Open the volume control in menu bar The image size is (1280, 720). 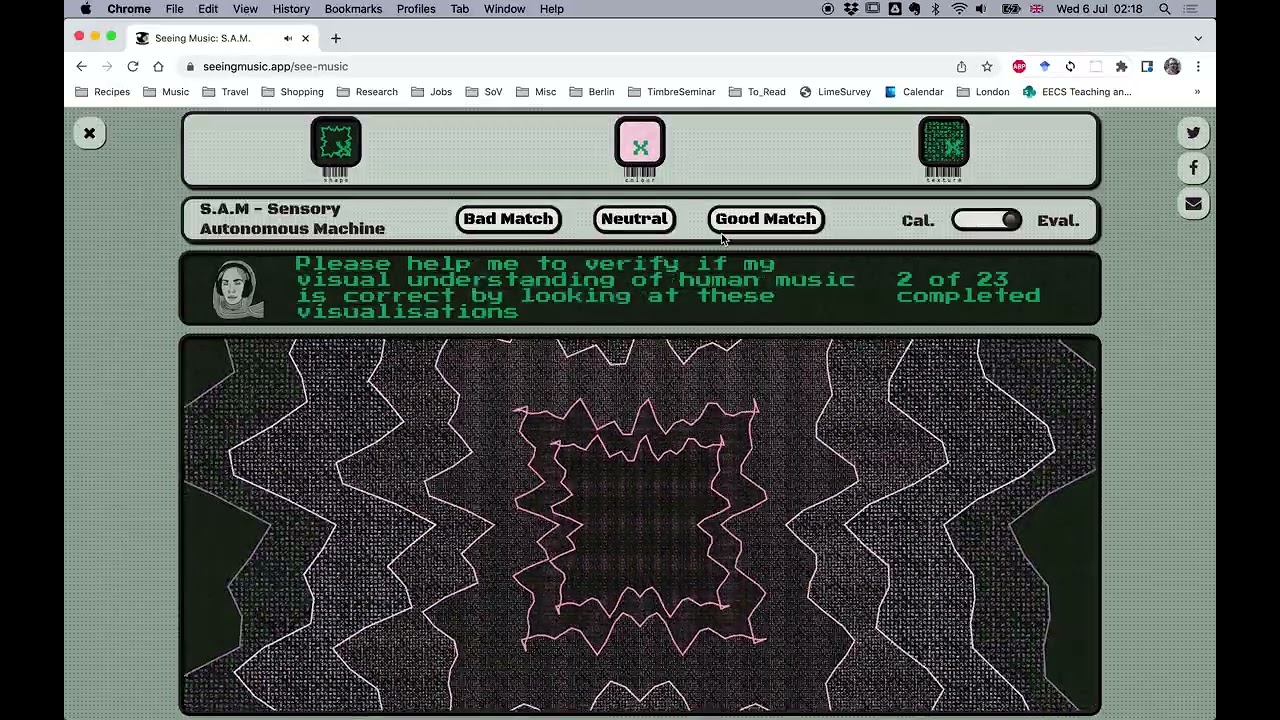981,9
